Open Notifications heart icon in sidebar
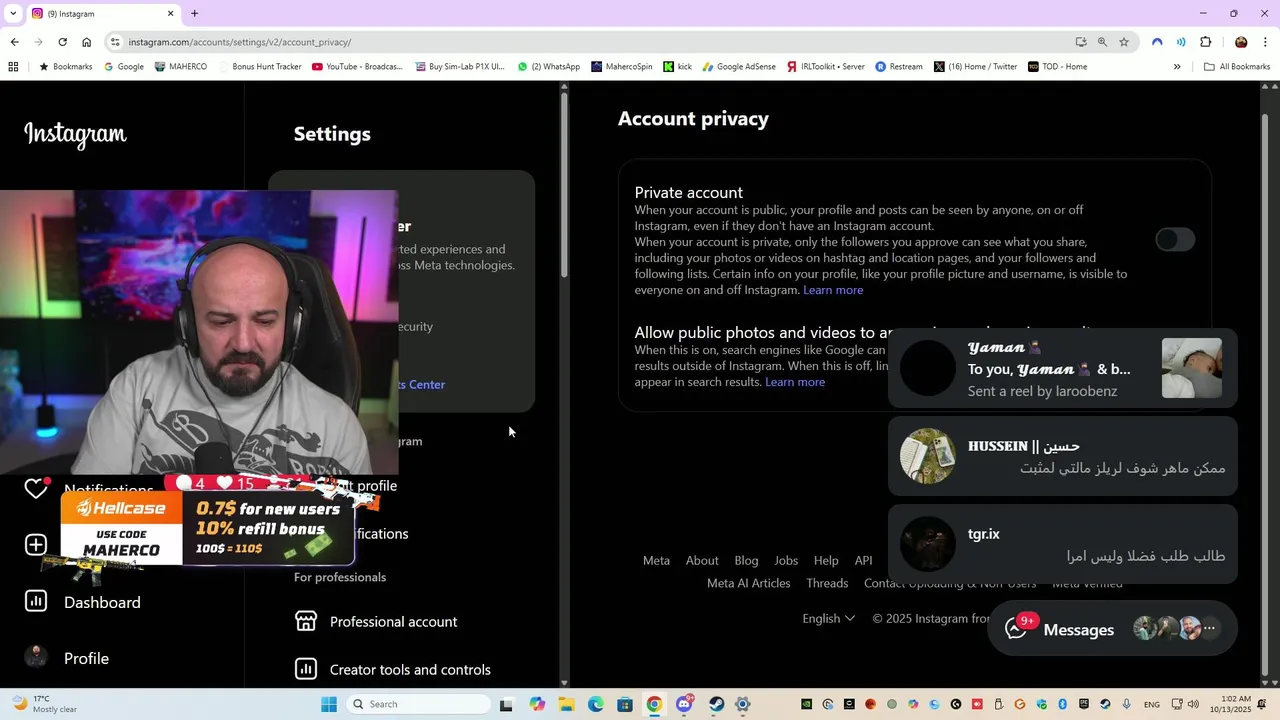The width and height of the screenshot is (1280, 720). tap(36, 488)
